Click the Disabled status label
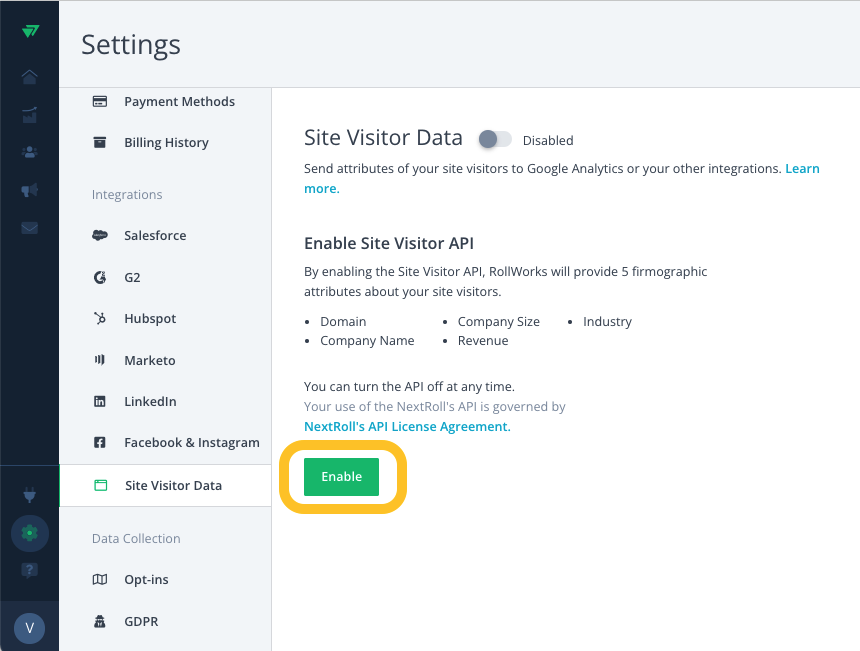This screenshot has width=860, height=651. pyautogui.click(x=548, y=140)
